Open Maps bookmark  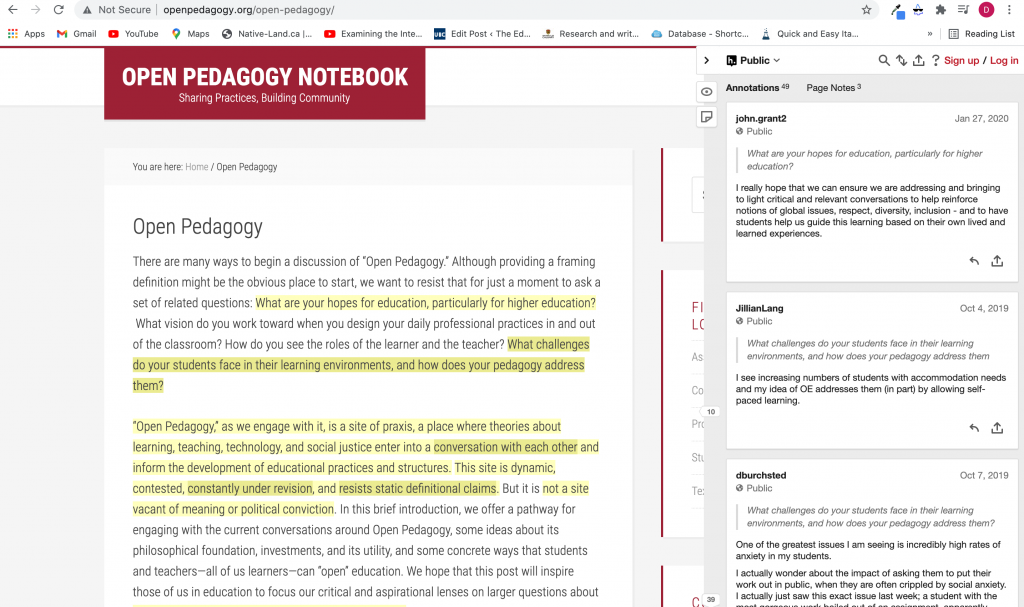tap(190, 34)
